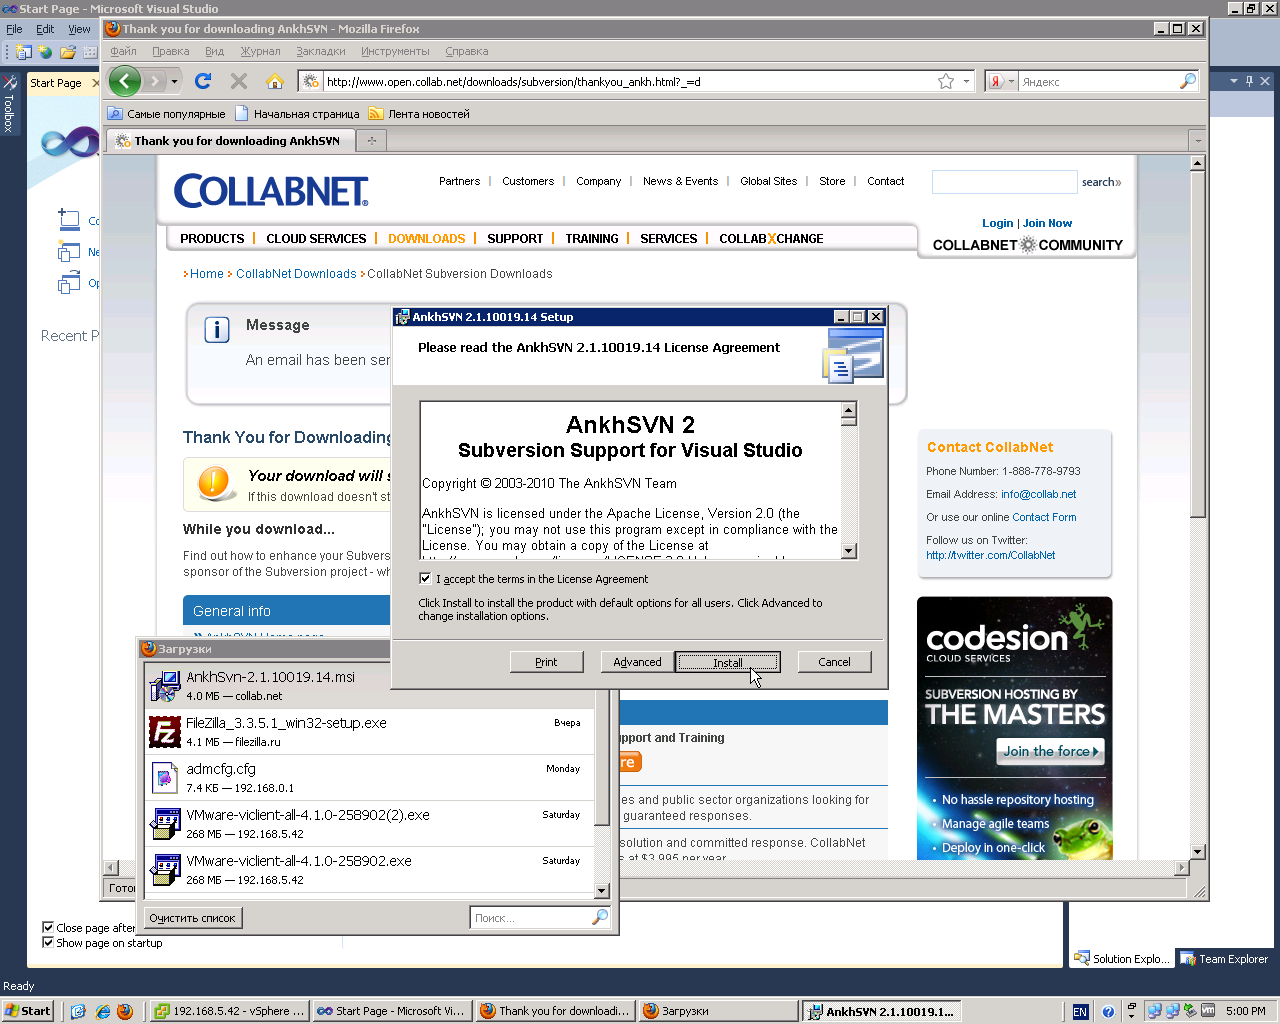Image resolution: width=1280 pixels, height=1024 pixels.
Task: Click into the CollabNet site search field
Action: coord(1004,182)
